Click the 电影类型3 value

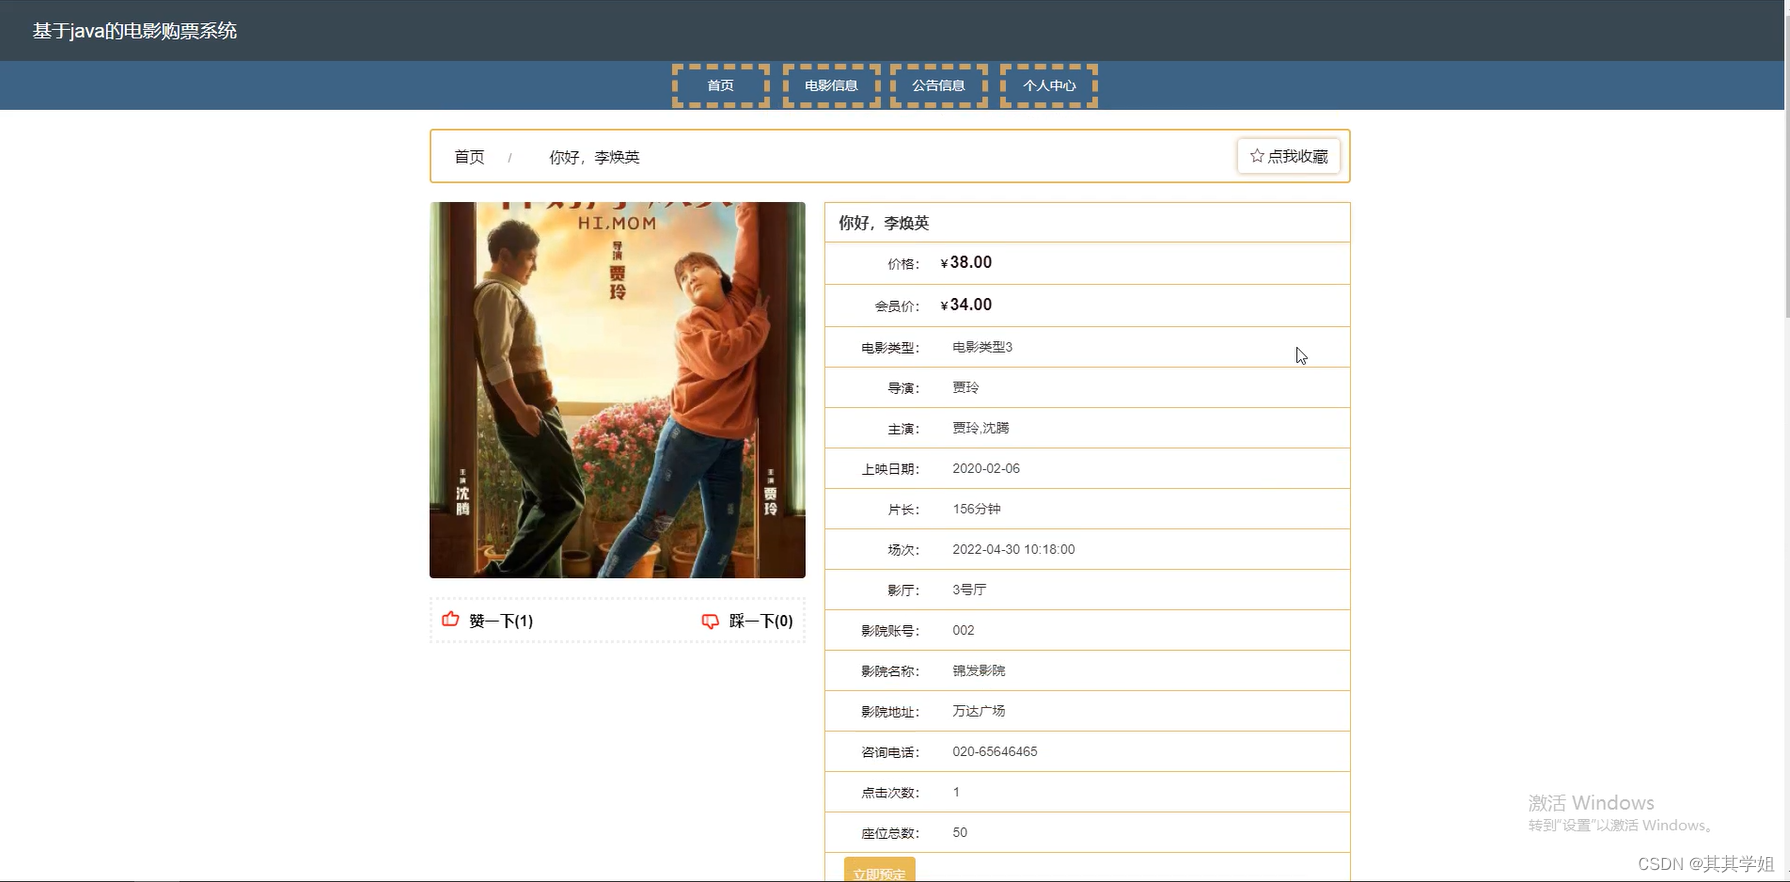click(982, 347)
